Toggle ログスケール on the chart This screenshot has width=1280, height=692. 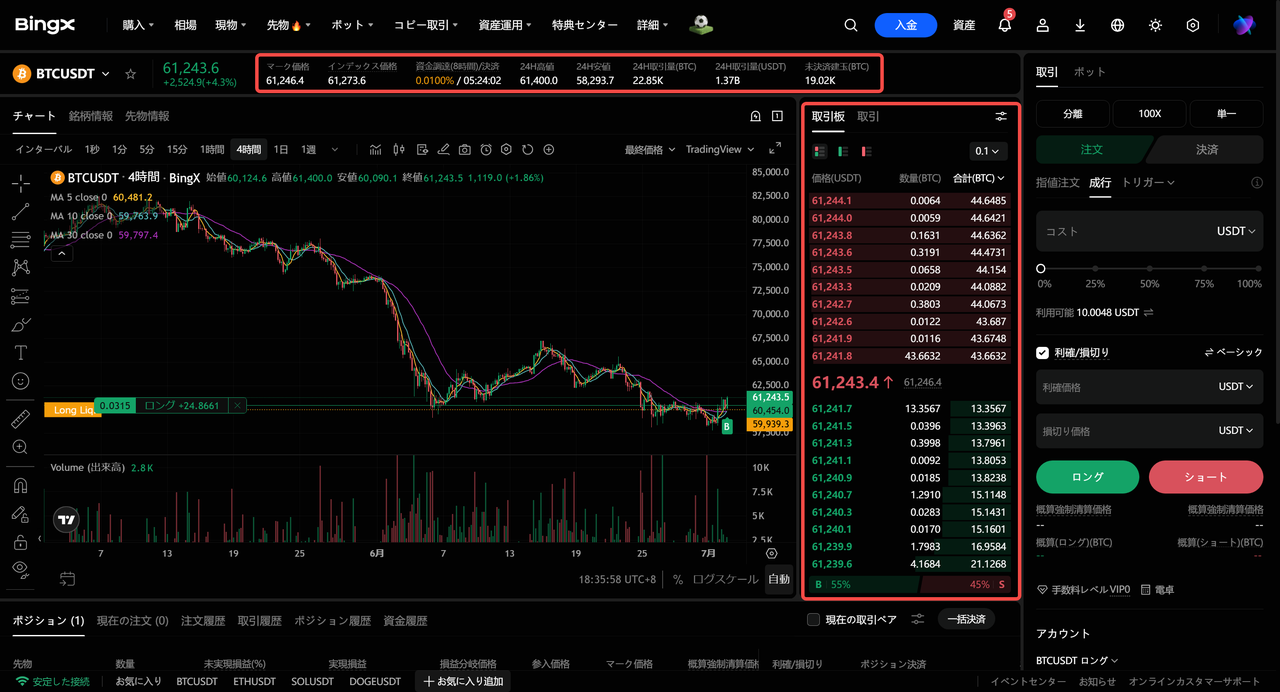pos(725,579)
